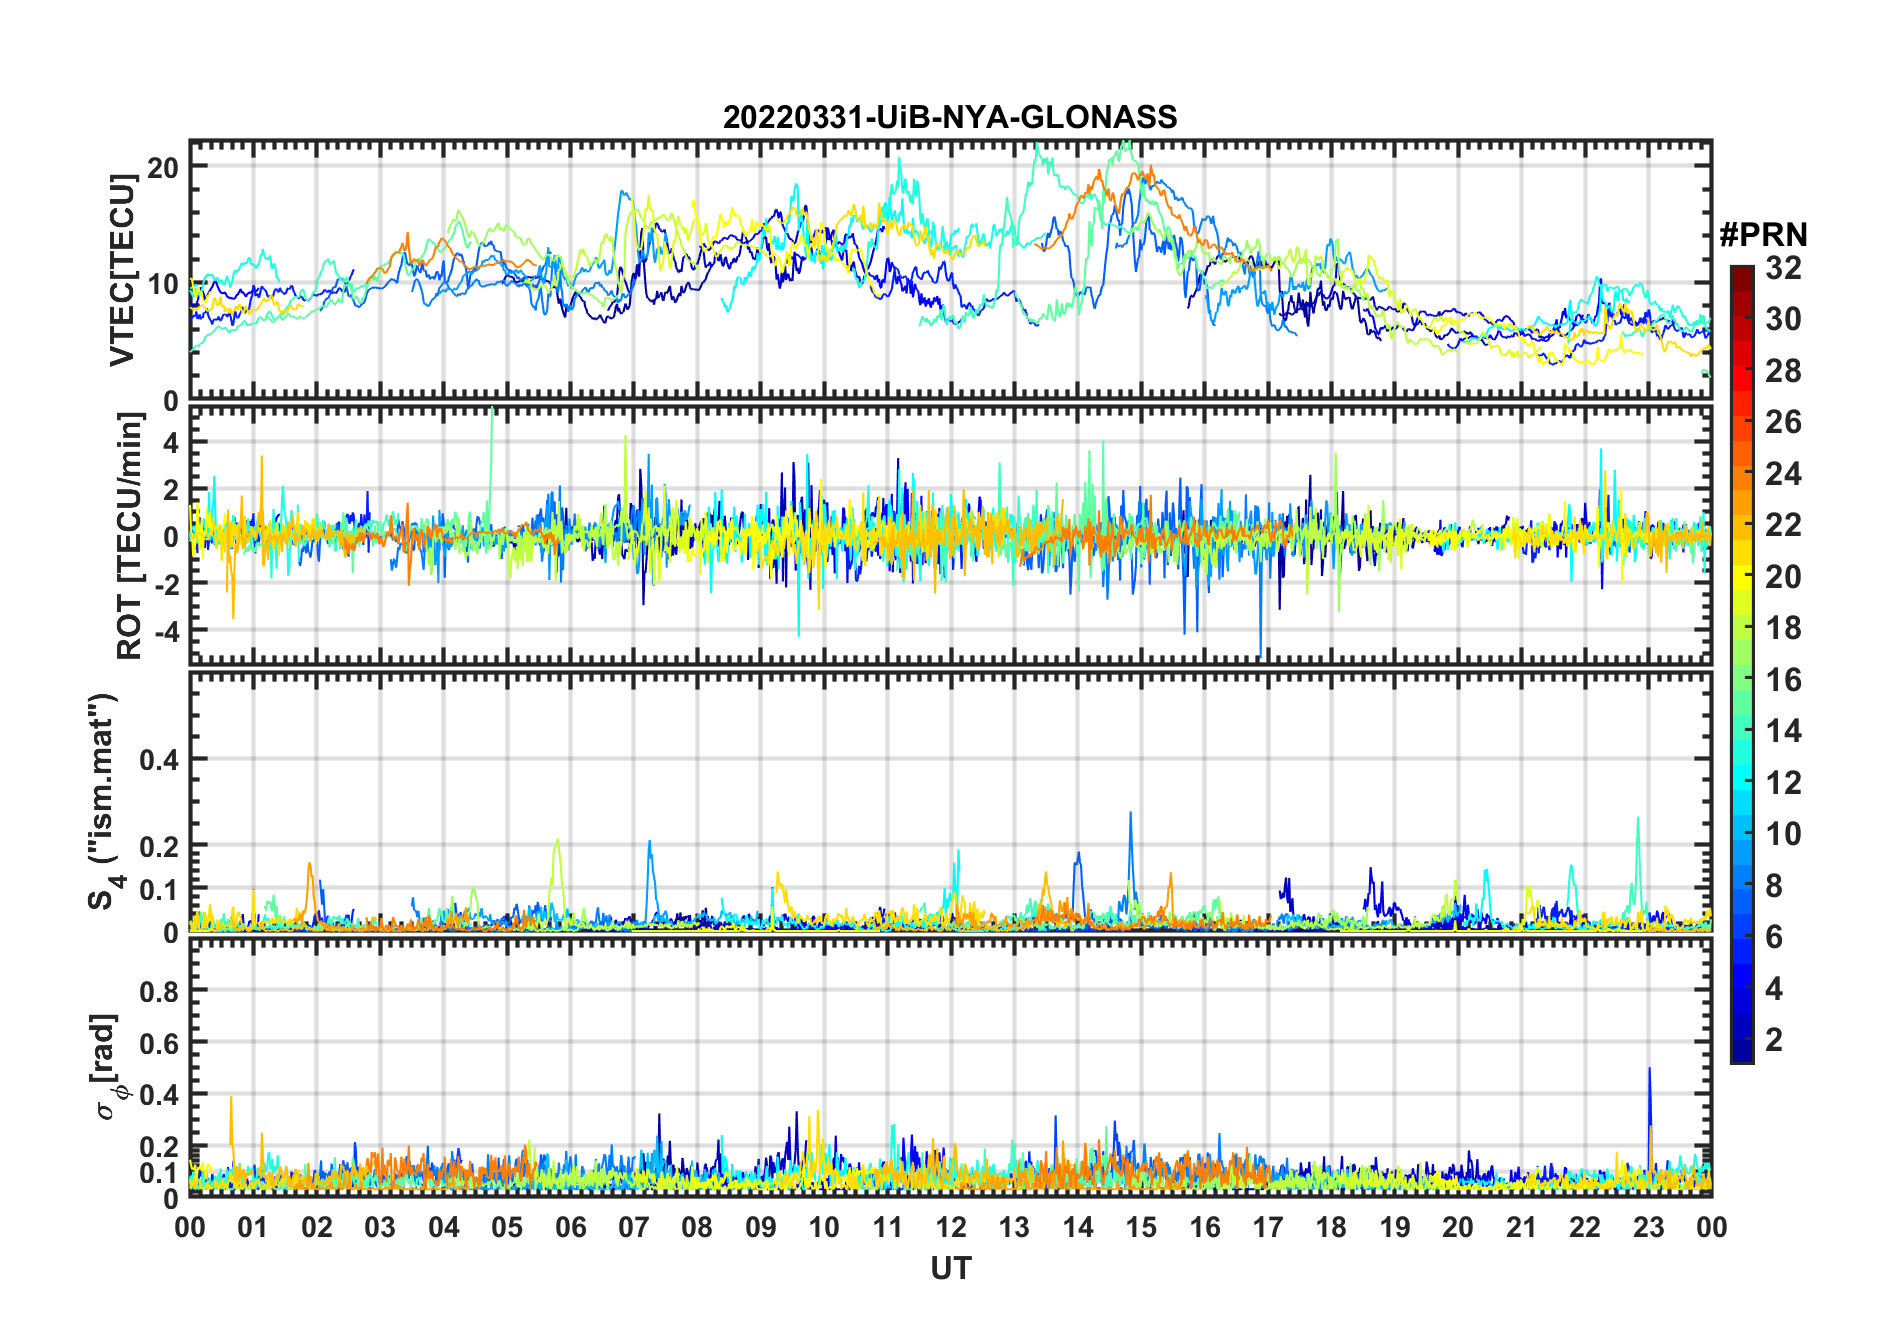Screen dimensions: 1902x1330
Task: Click colorbar tick label 30
Action: (1784, 319)
